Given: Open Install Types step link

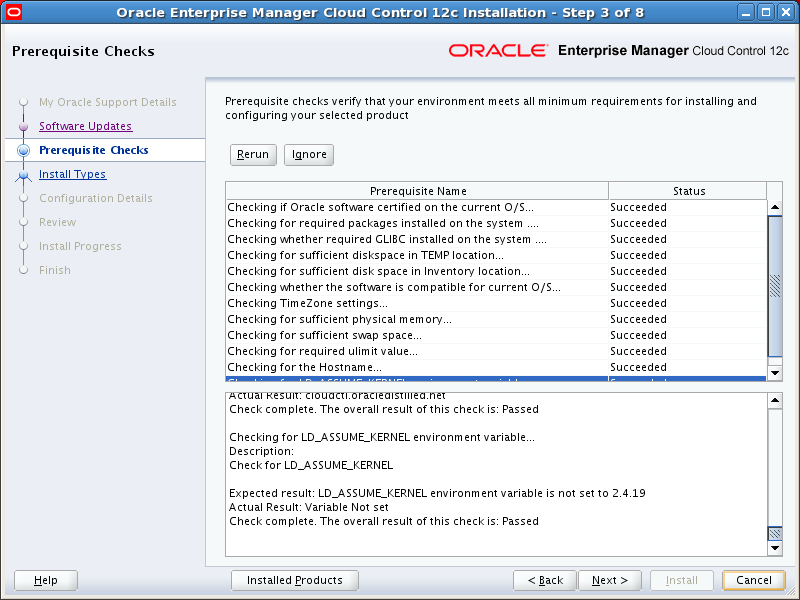Looking at the screenshot, I should click(72, 174).
